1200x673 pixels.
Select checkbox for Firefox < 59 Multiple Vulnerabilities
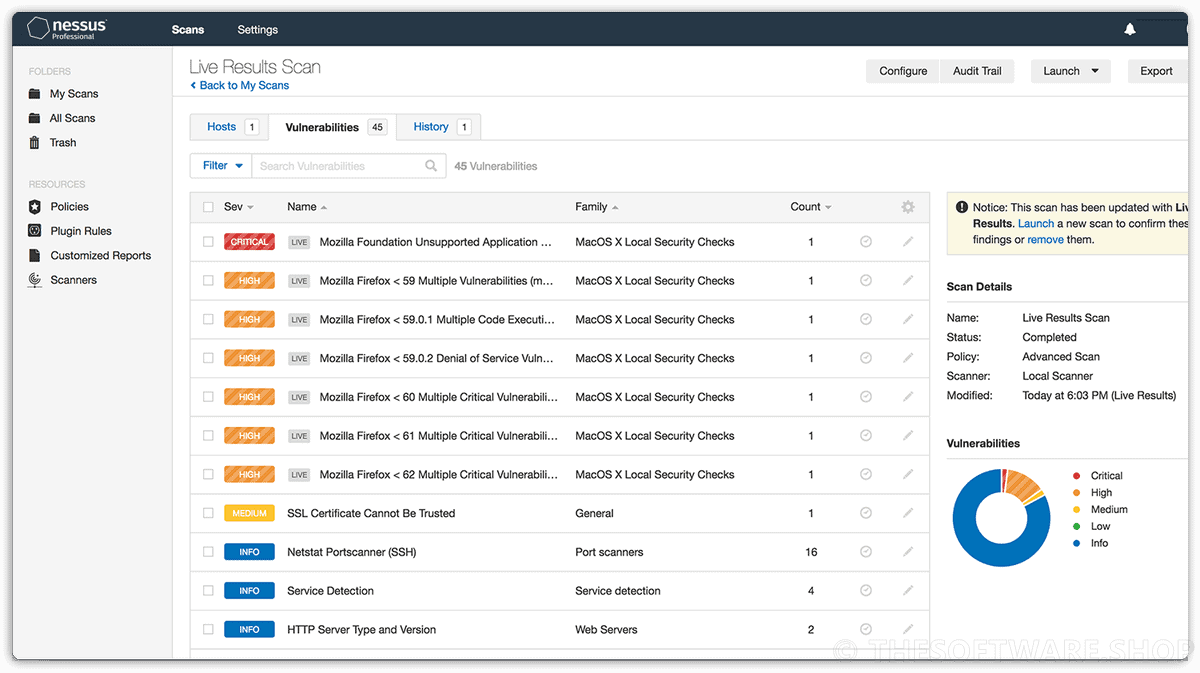(x=208, y=281)
